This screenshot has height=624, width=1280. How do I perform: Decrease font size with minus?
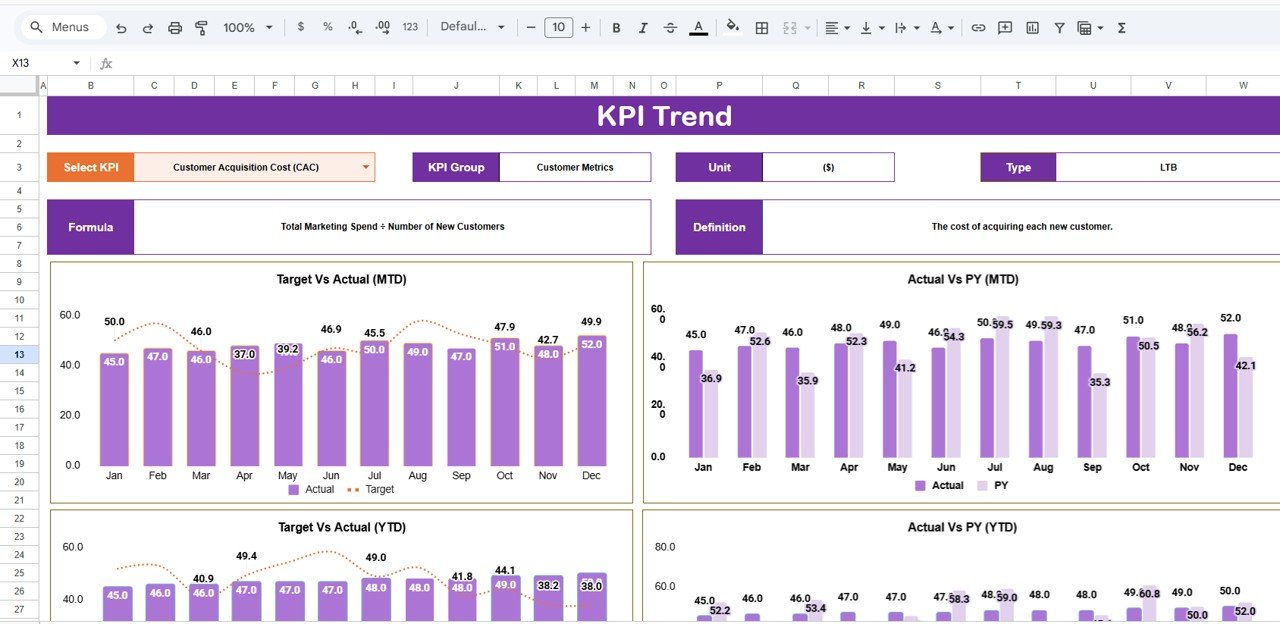point(532,28)
